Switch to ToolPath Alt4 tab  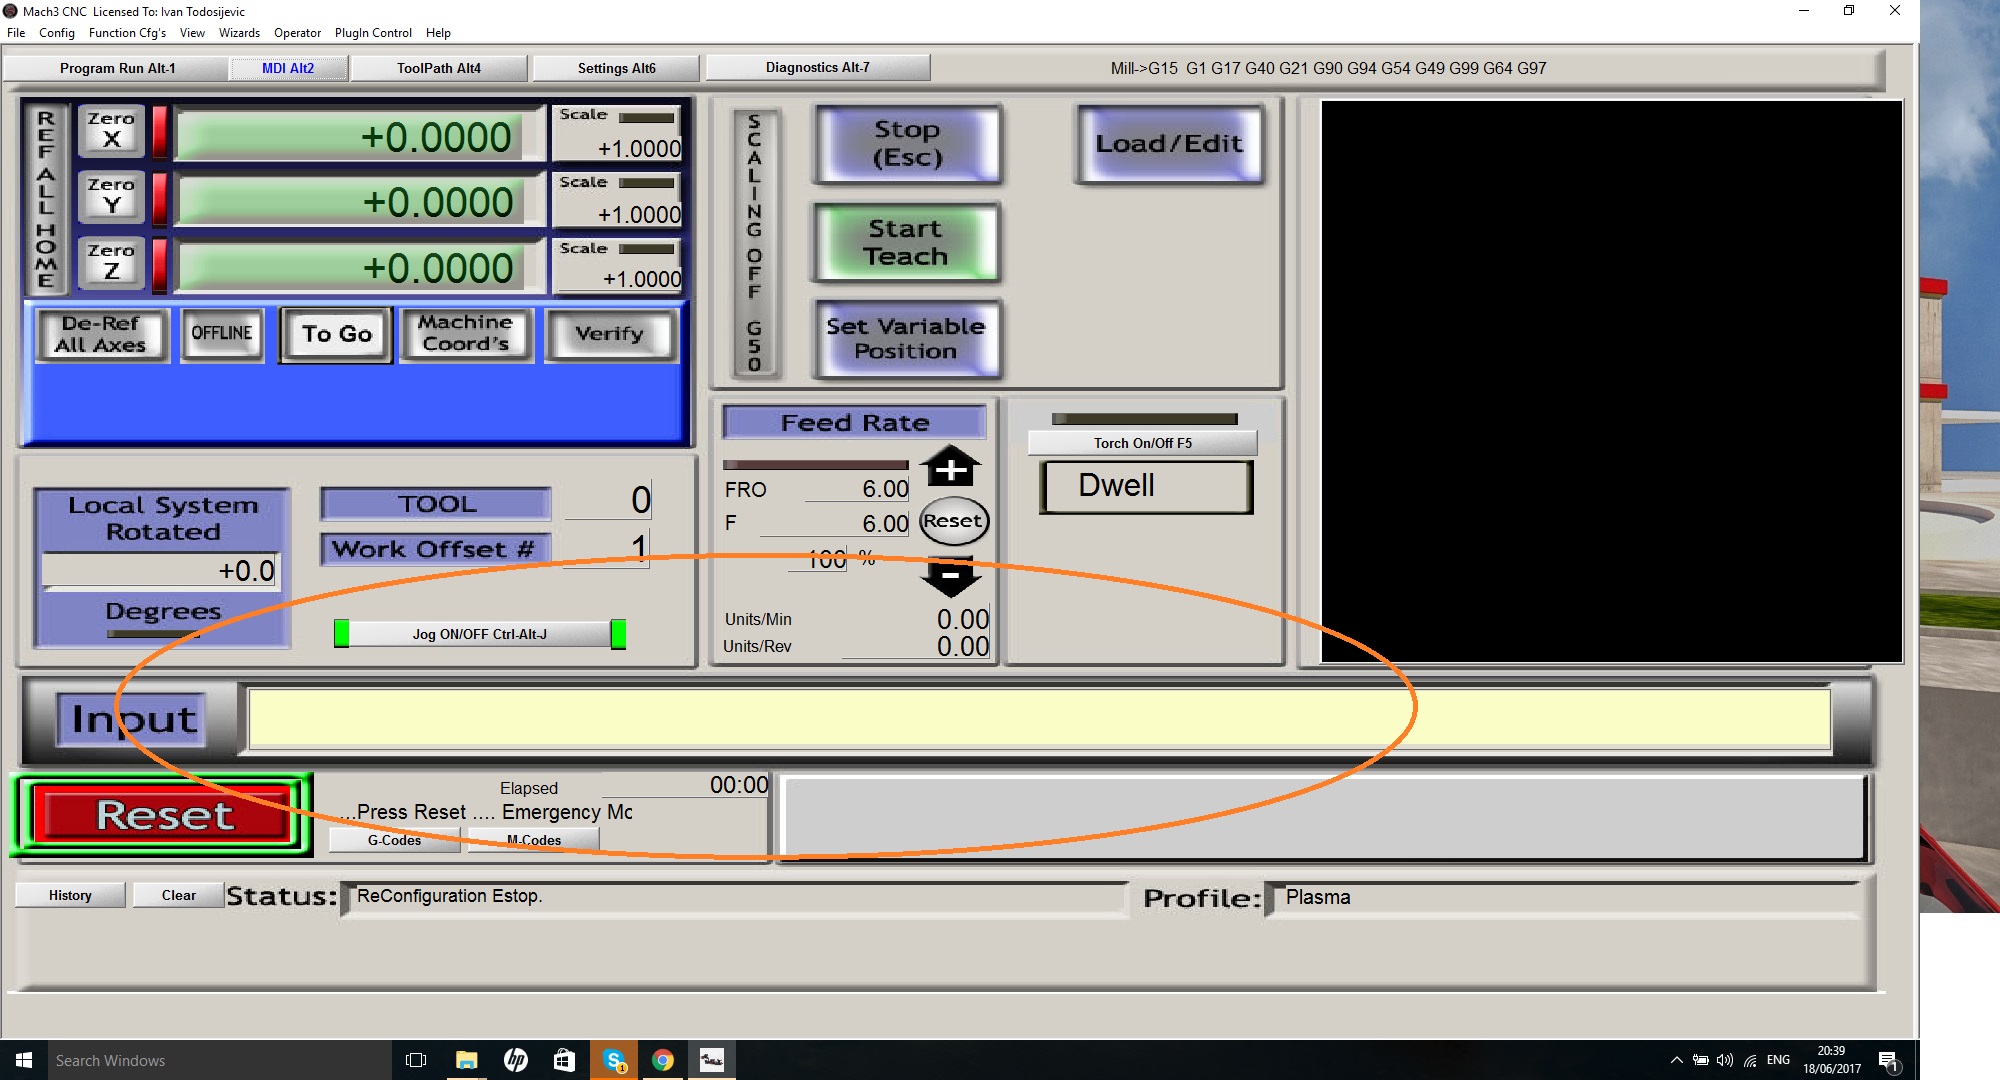438,68
